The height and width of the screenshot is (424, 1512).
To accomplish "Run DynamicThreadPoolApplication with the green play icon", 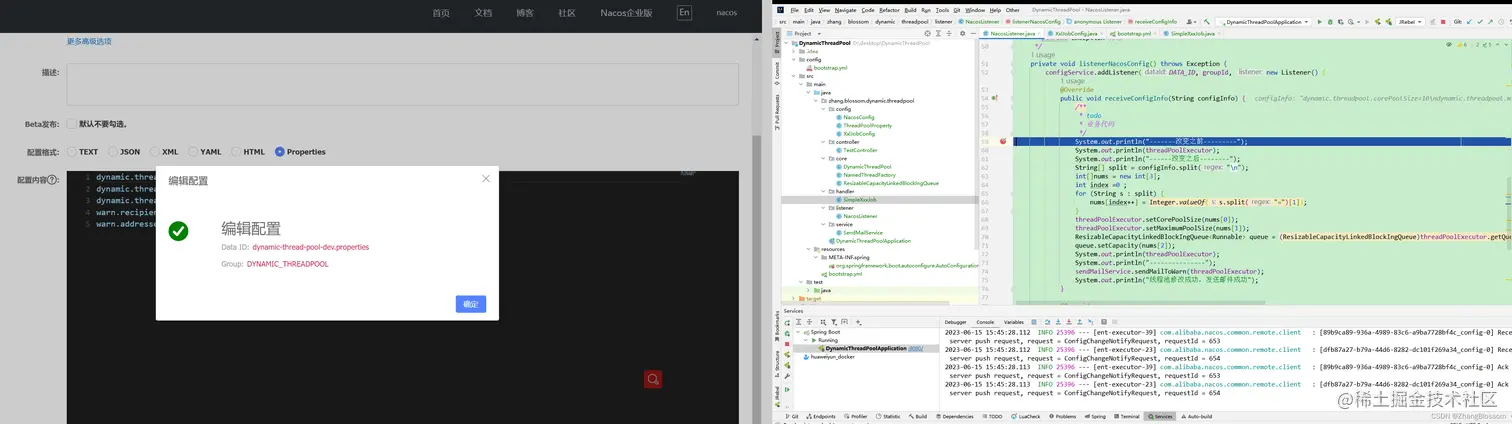I will pyautogui.click(x=1319, y=22).
